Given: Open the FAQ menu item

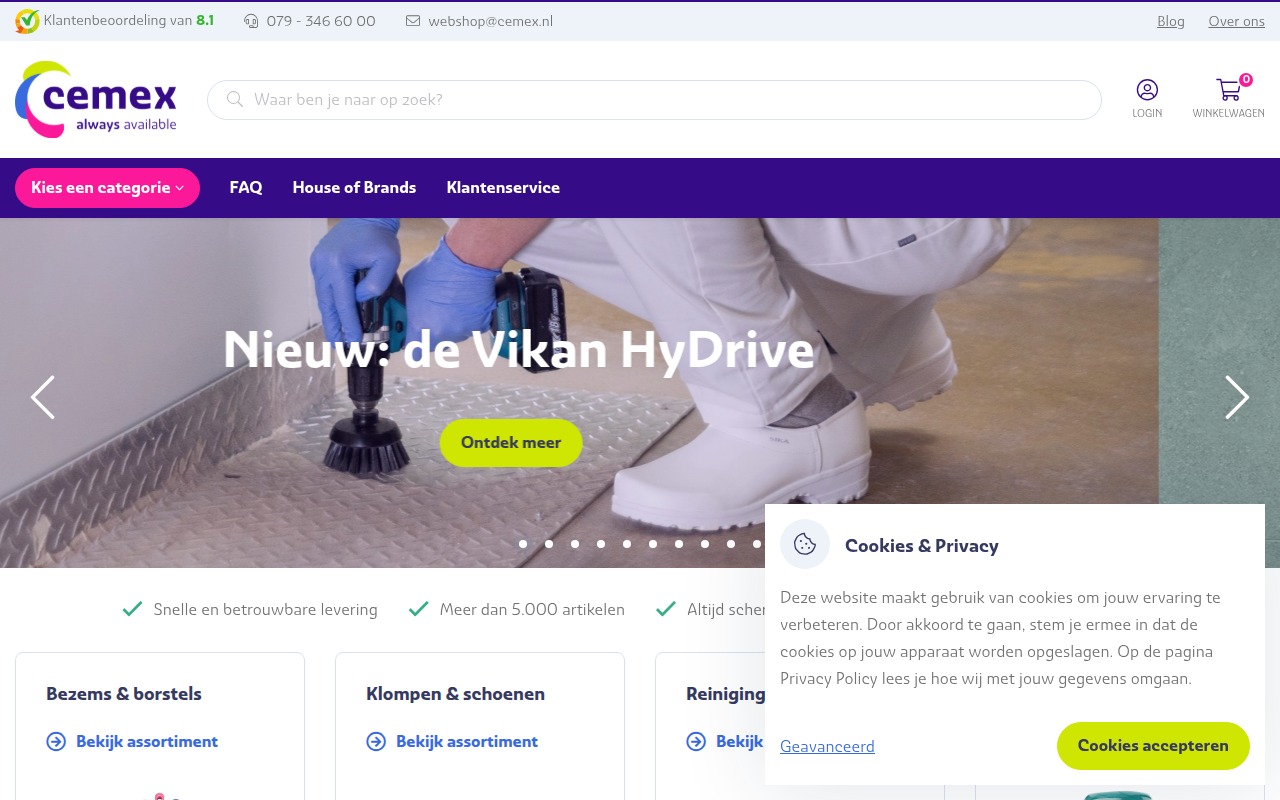Looking at the screenshot, I should coord(246,188).
